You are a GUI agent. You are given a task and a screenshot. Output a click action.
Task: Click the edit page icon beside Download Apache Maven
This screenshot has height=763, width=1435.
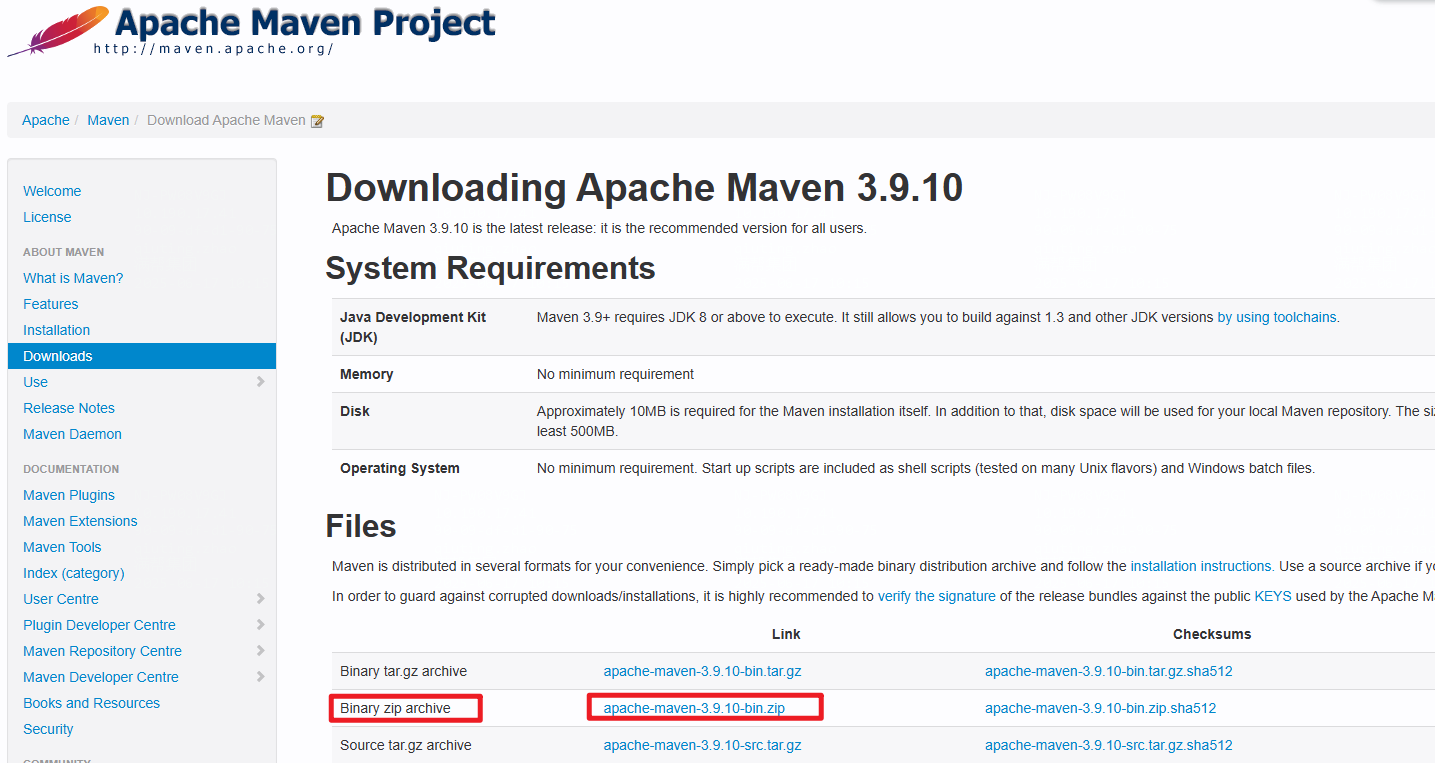point(318,121)
